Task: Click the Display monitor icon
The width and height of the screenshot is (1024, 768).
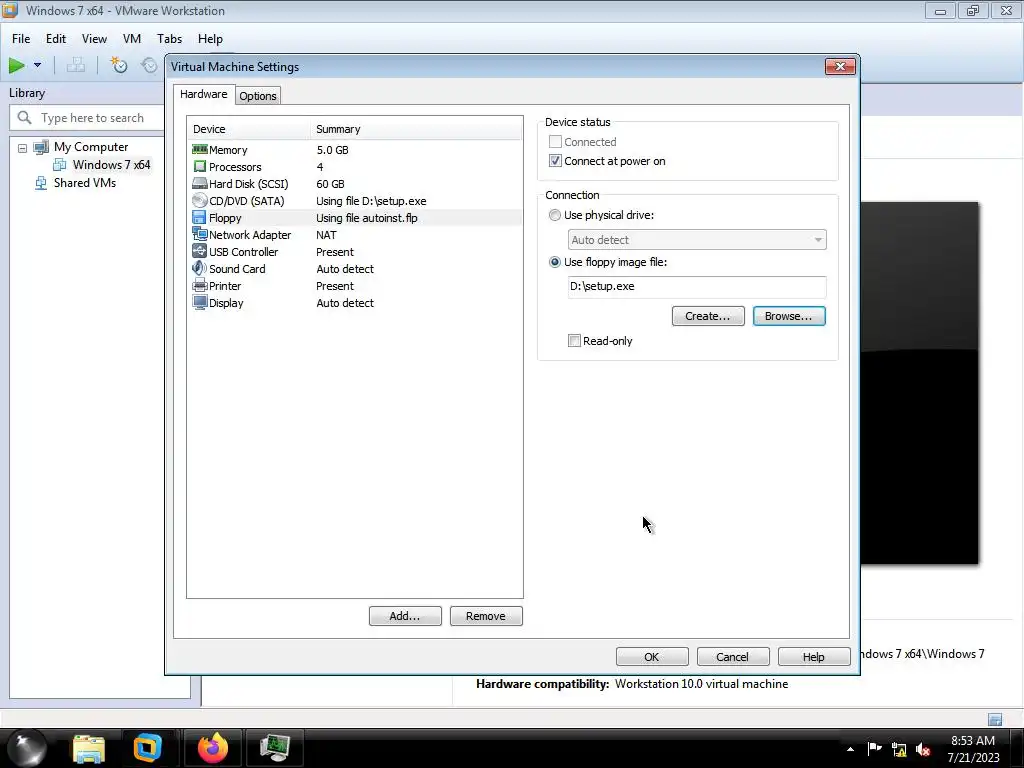Action: point(200,302)
